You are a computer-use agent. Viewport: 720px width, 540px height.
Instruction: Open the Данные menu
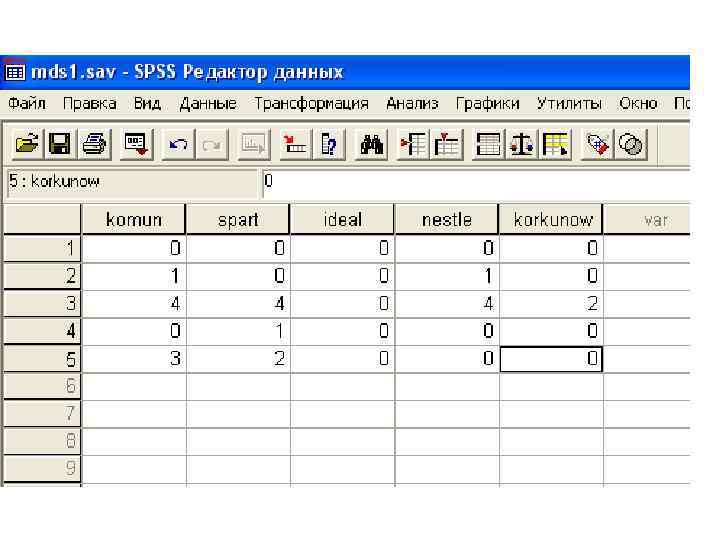[208, 104]
